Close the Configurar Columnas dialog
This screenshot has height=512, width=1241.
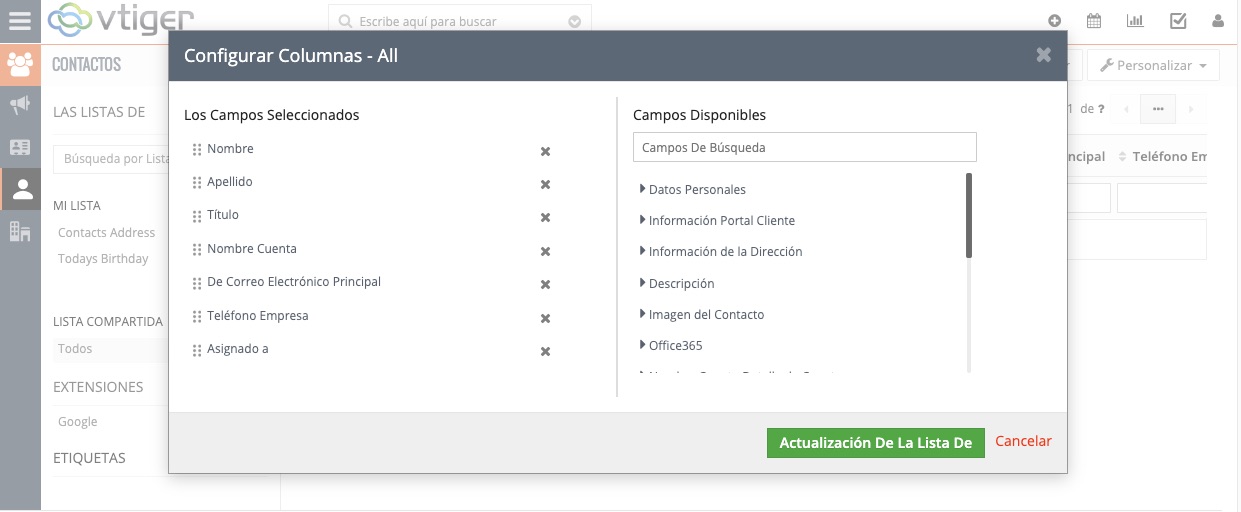click(x=1043, y=55)
